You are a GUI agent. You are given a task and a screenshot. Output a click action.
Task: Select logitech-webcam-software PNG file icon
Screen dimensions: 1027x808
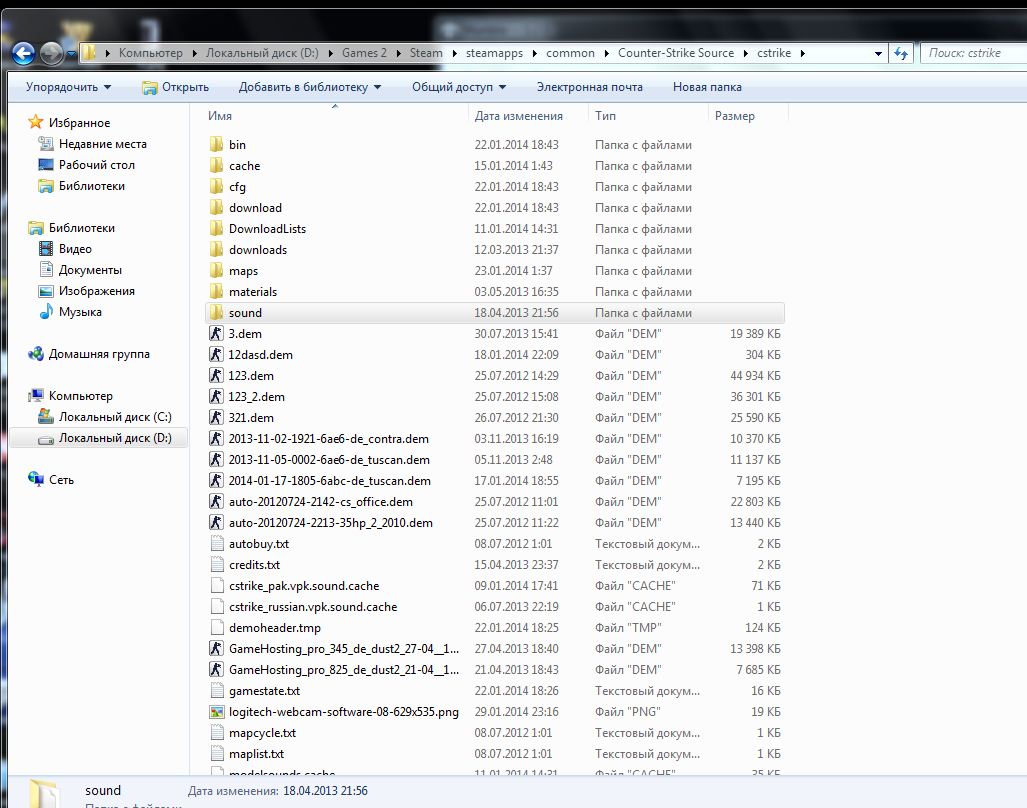(x=216, y=712)
